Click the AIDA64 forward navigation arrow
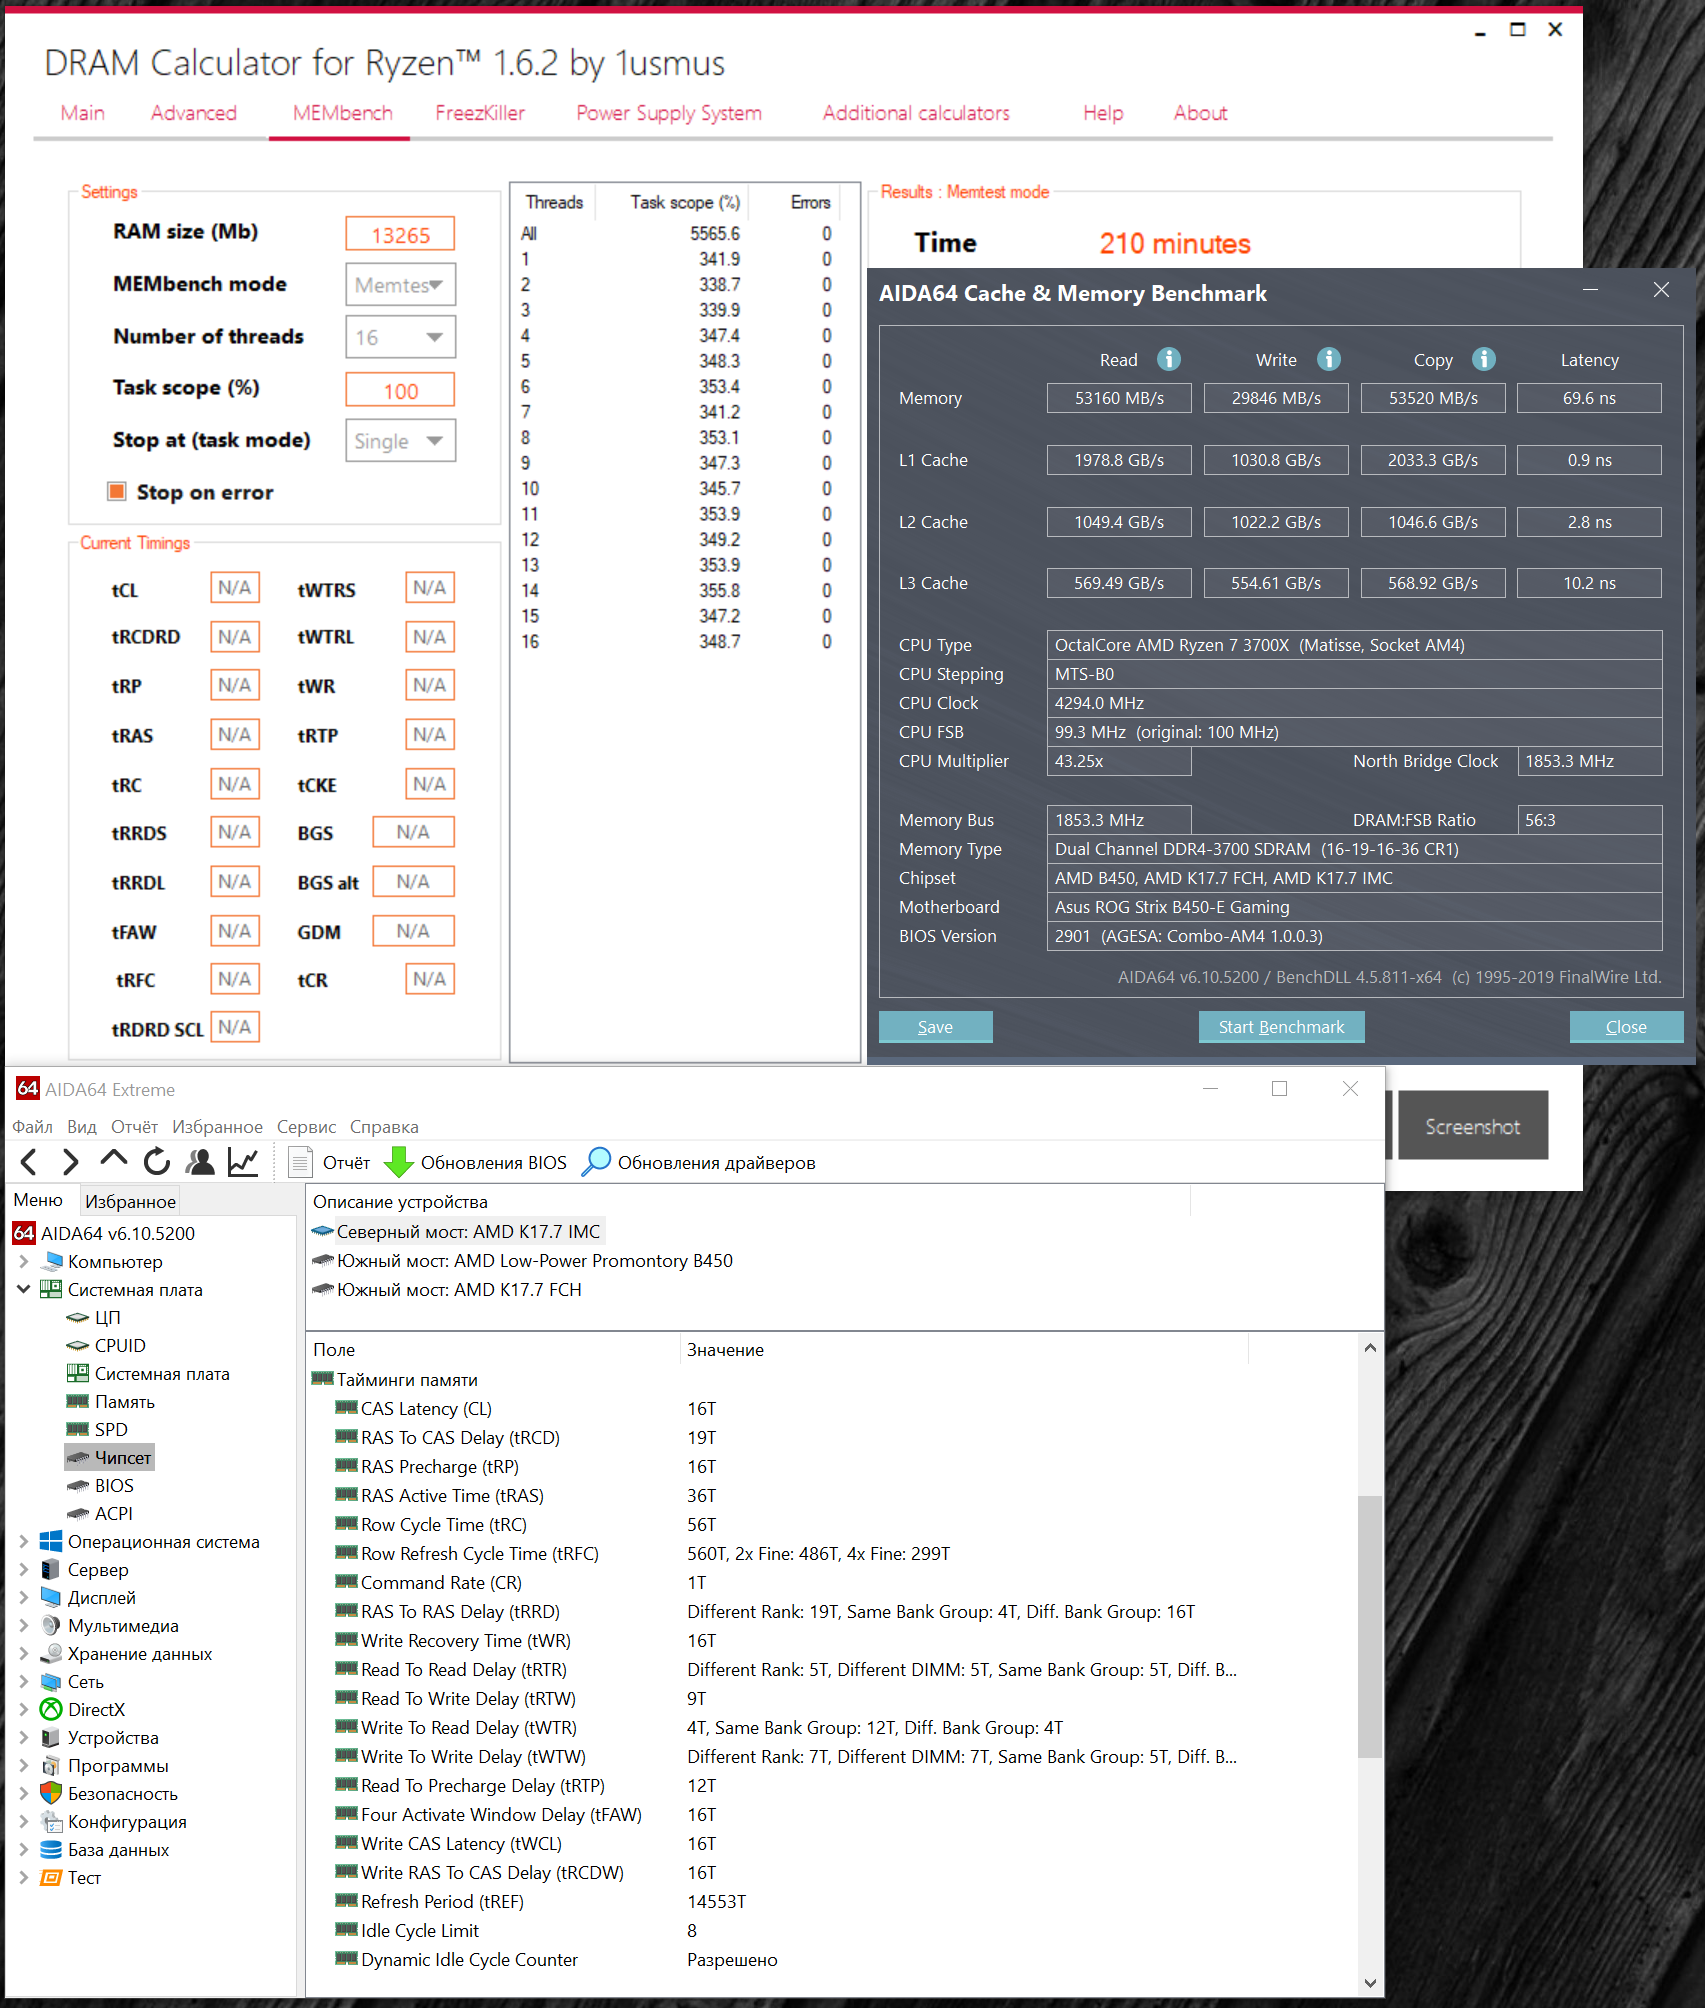The height and width of the screenshot is (2008, 1705). [x=70, y=1162]
